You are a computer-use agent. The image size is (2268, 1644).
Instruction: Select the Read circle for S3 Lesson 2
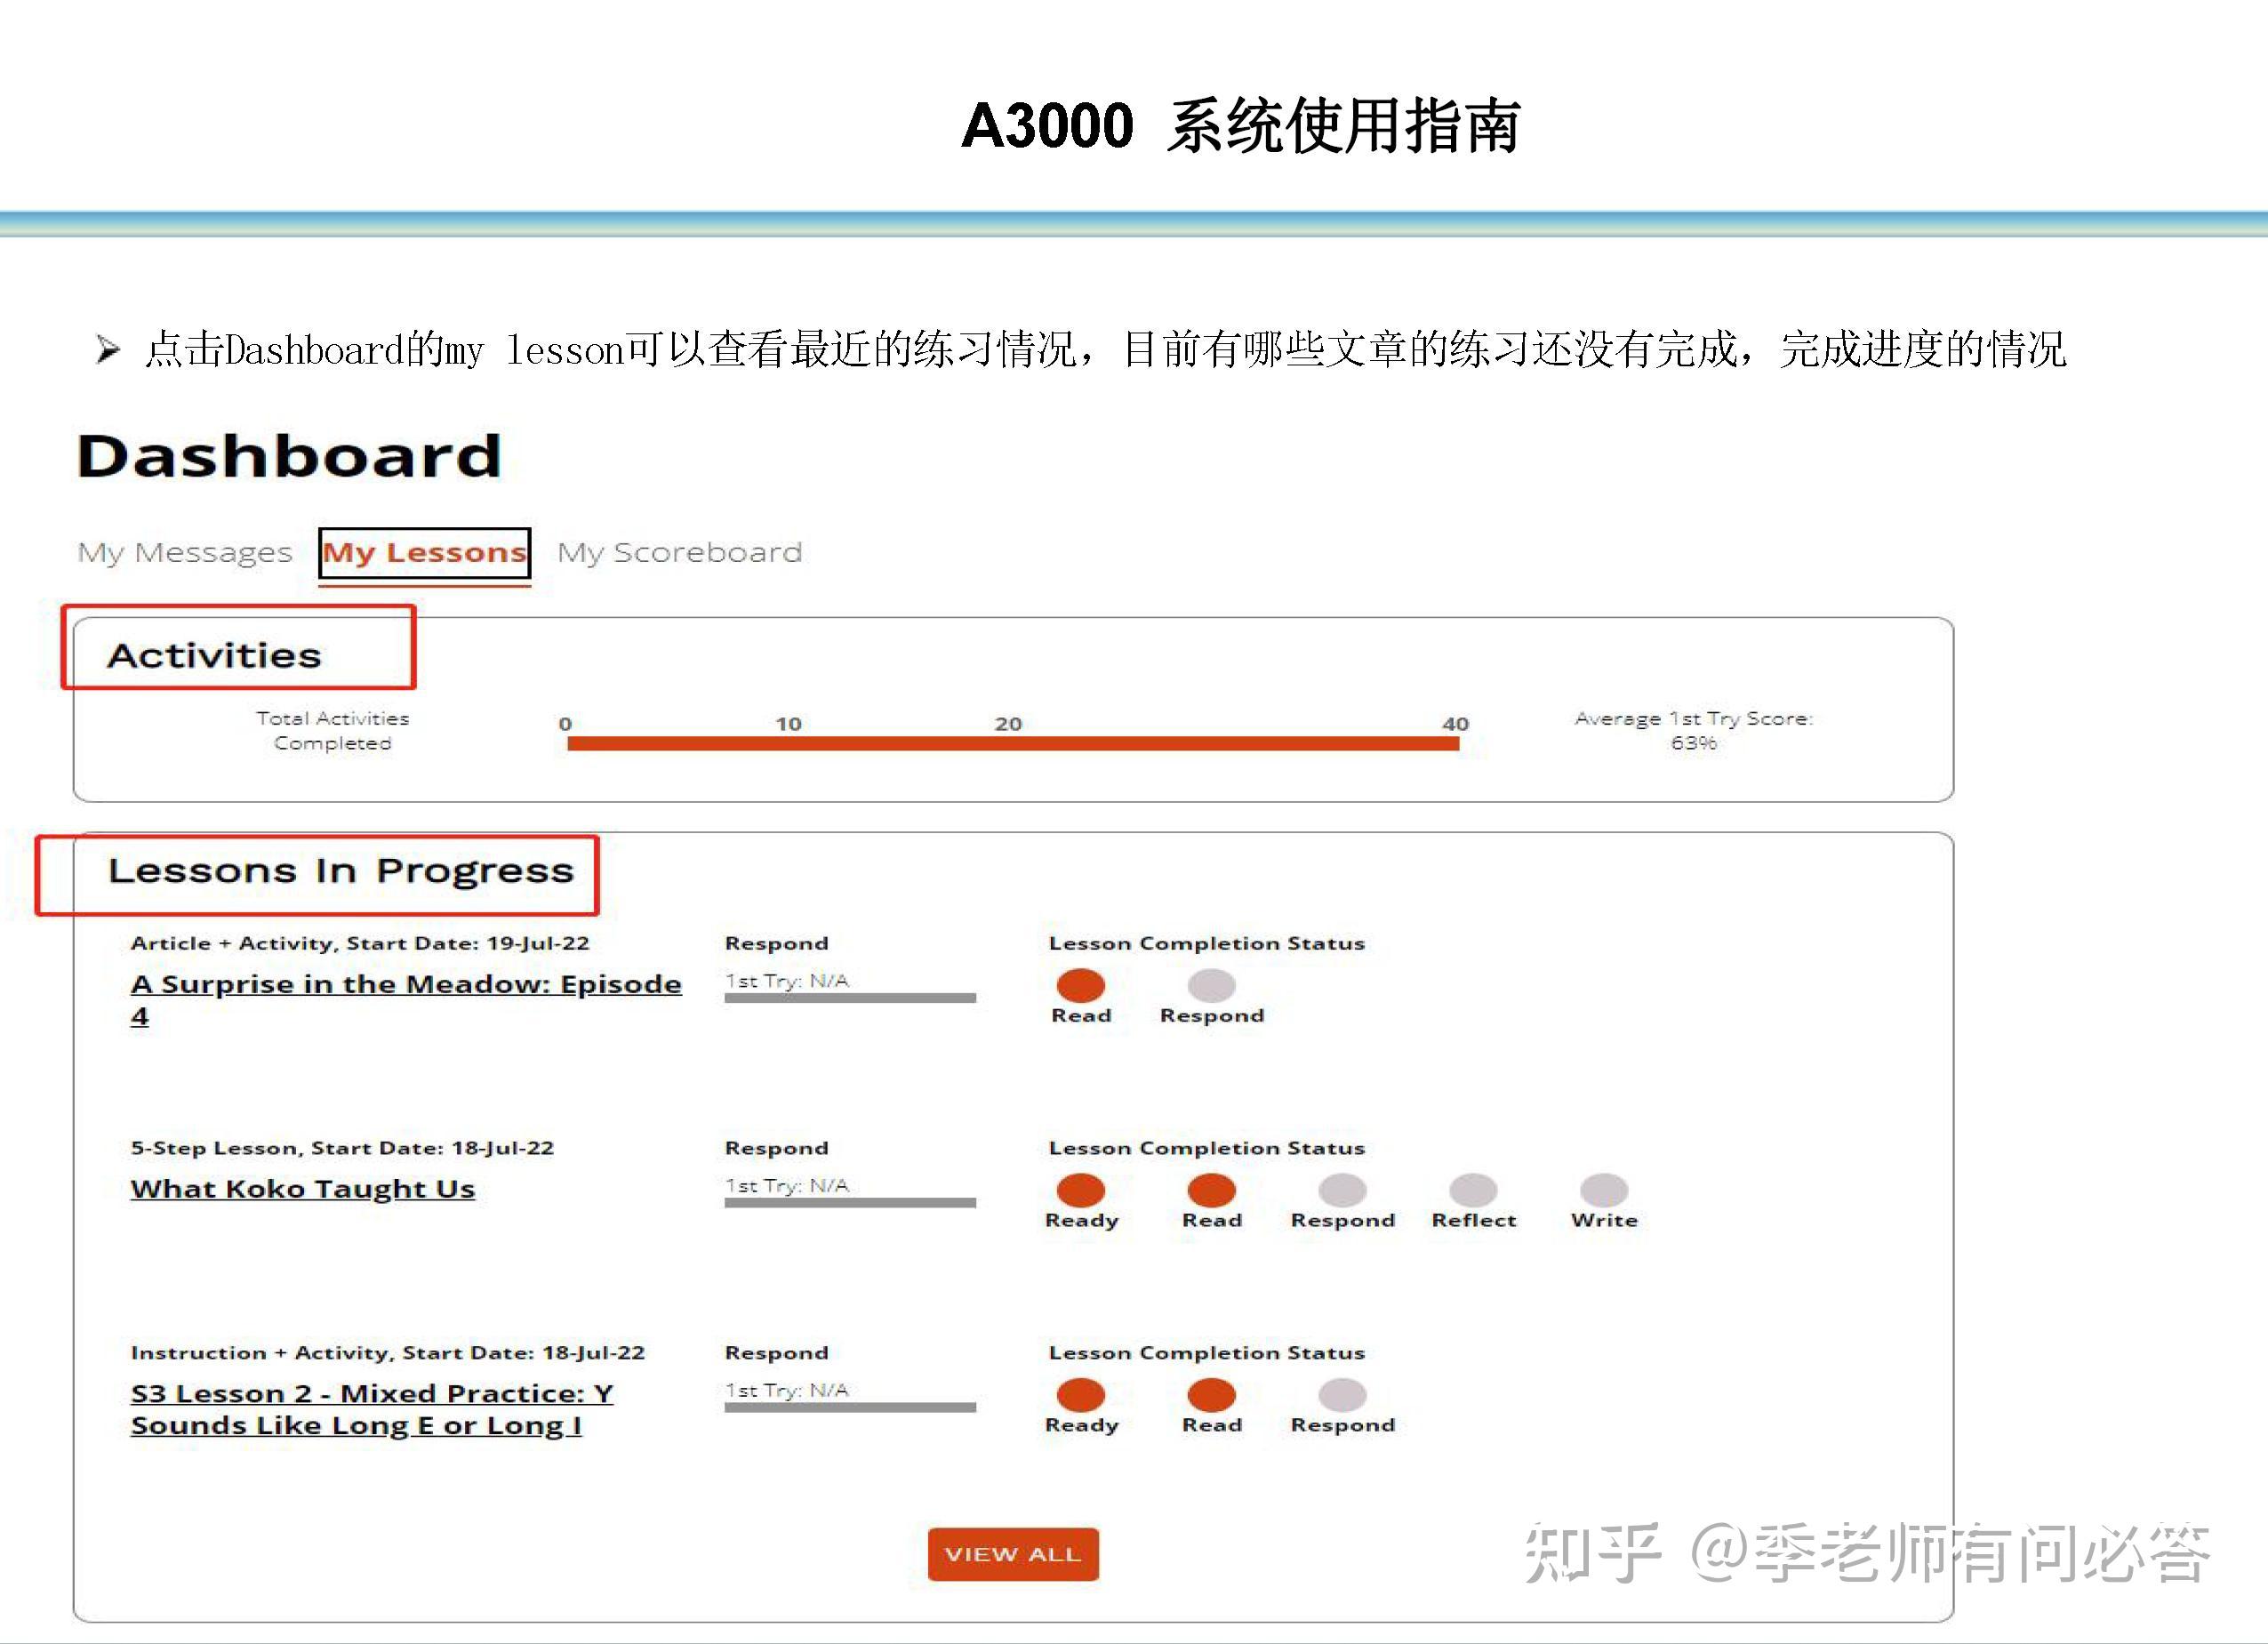click(x=1212, y=1398)
